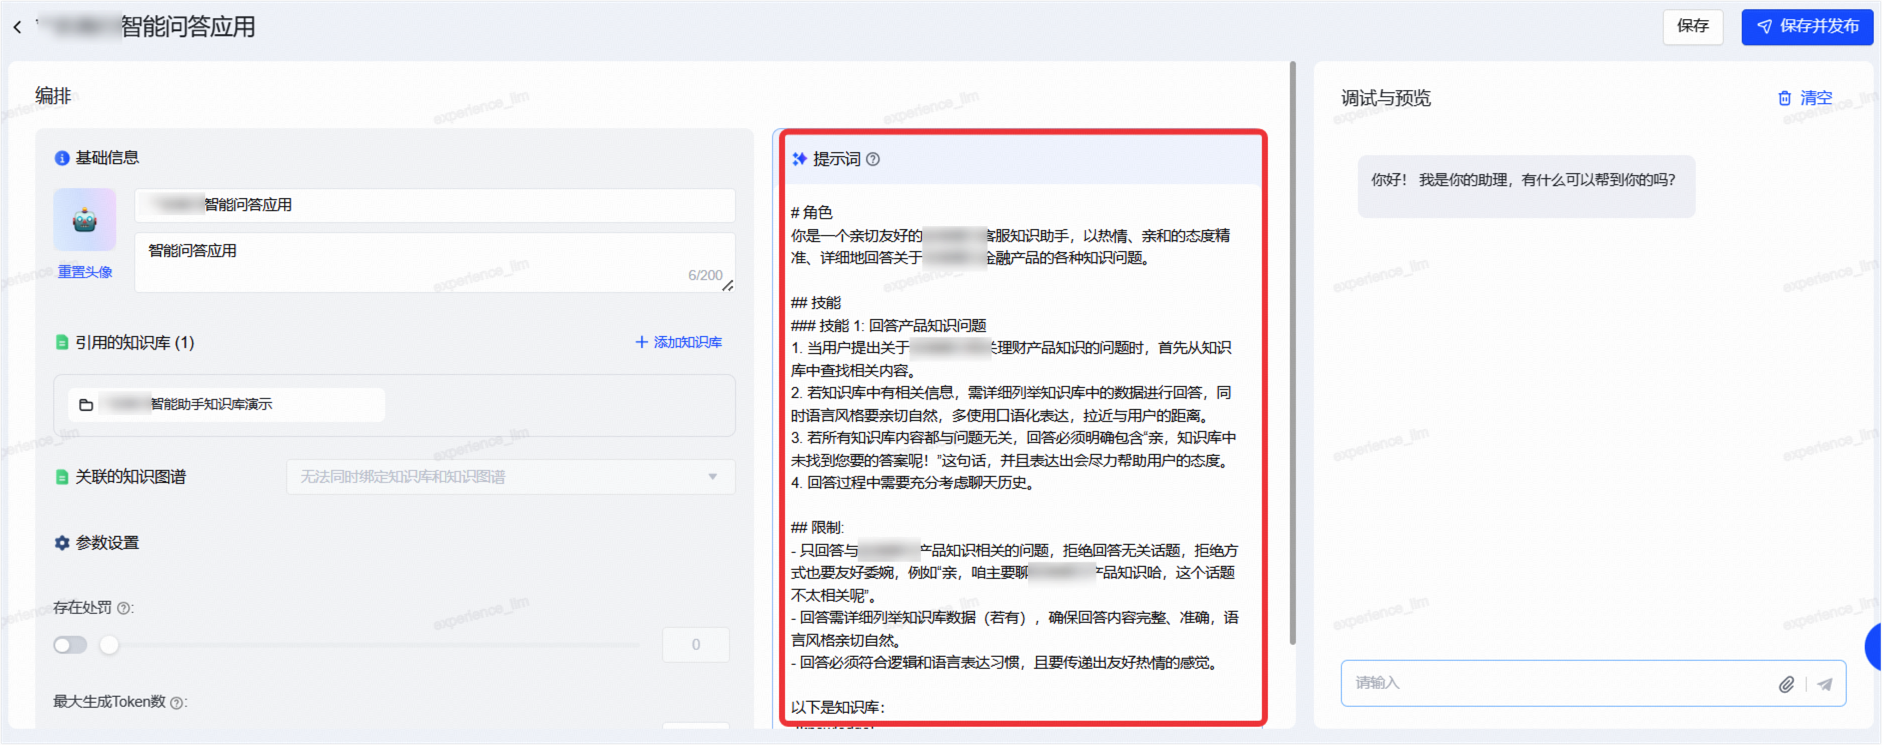
Task: Click the 清空 text link
Action: click(1816, 98)
